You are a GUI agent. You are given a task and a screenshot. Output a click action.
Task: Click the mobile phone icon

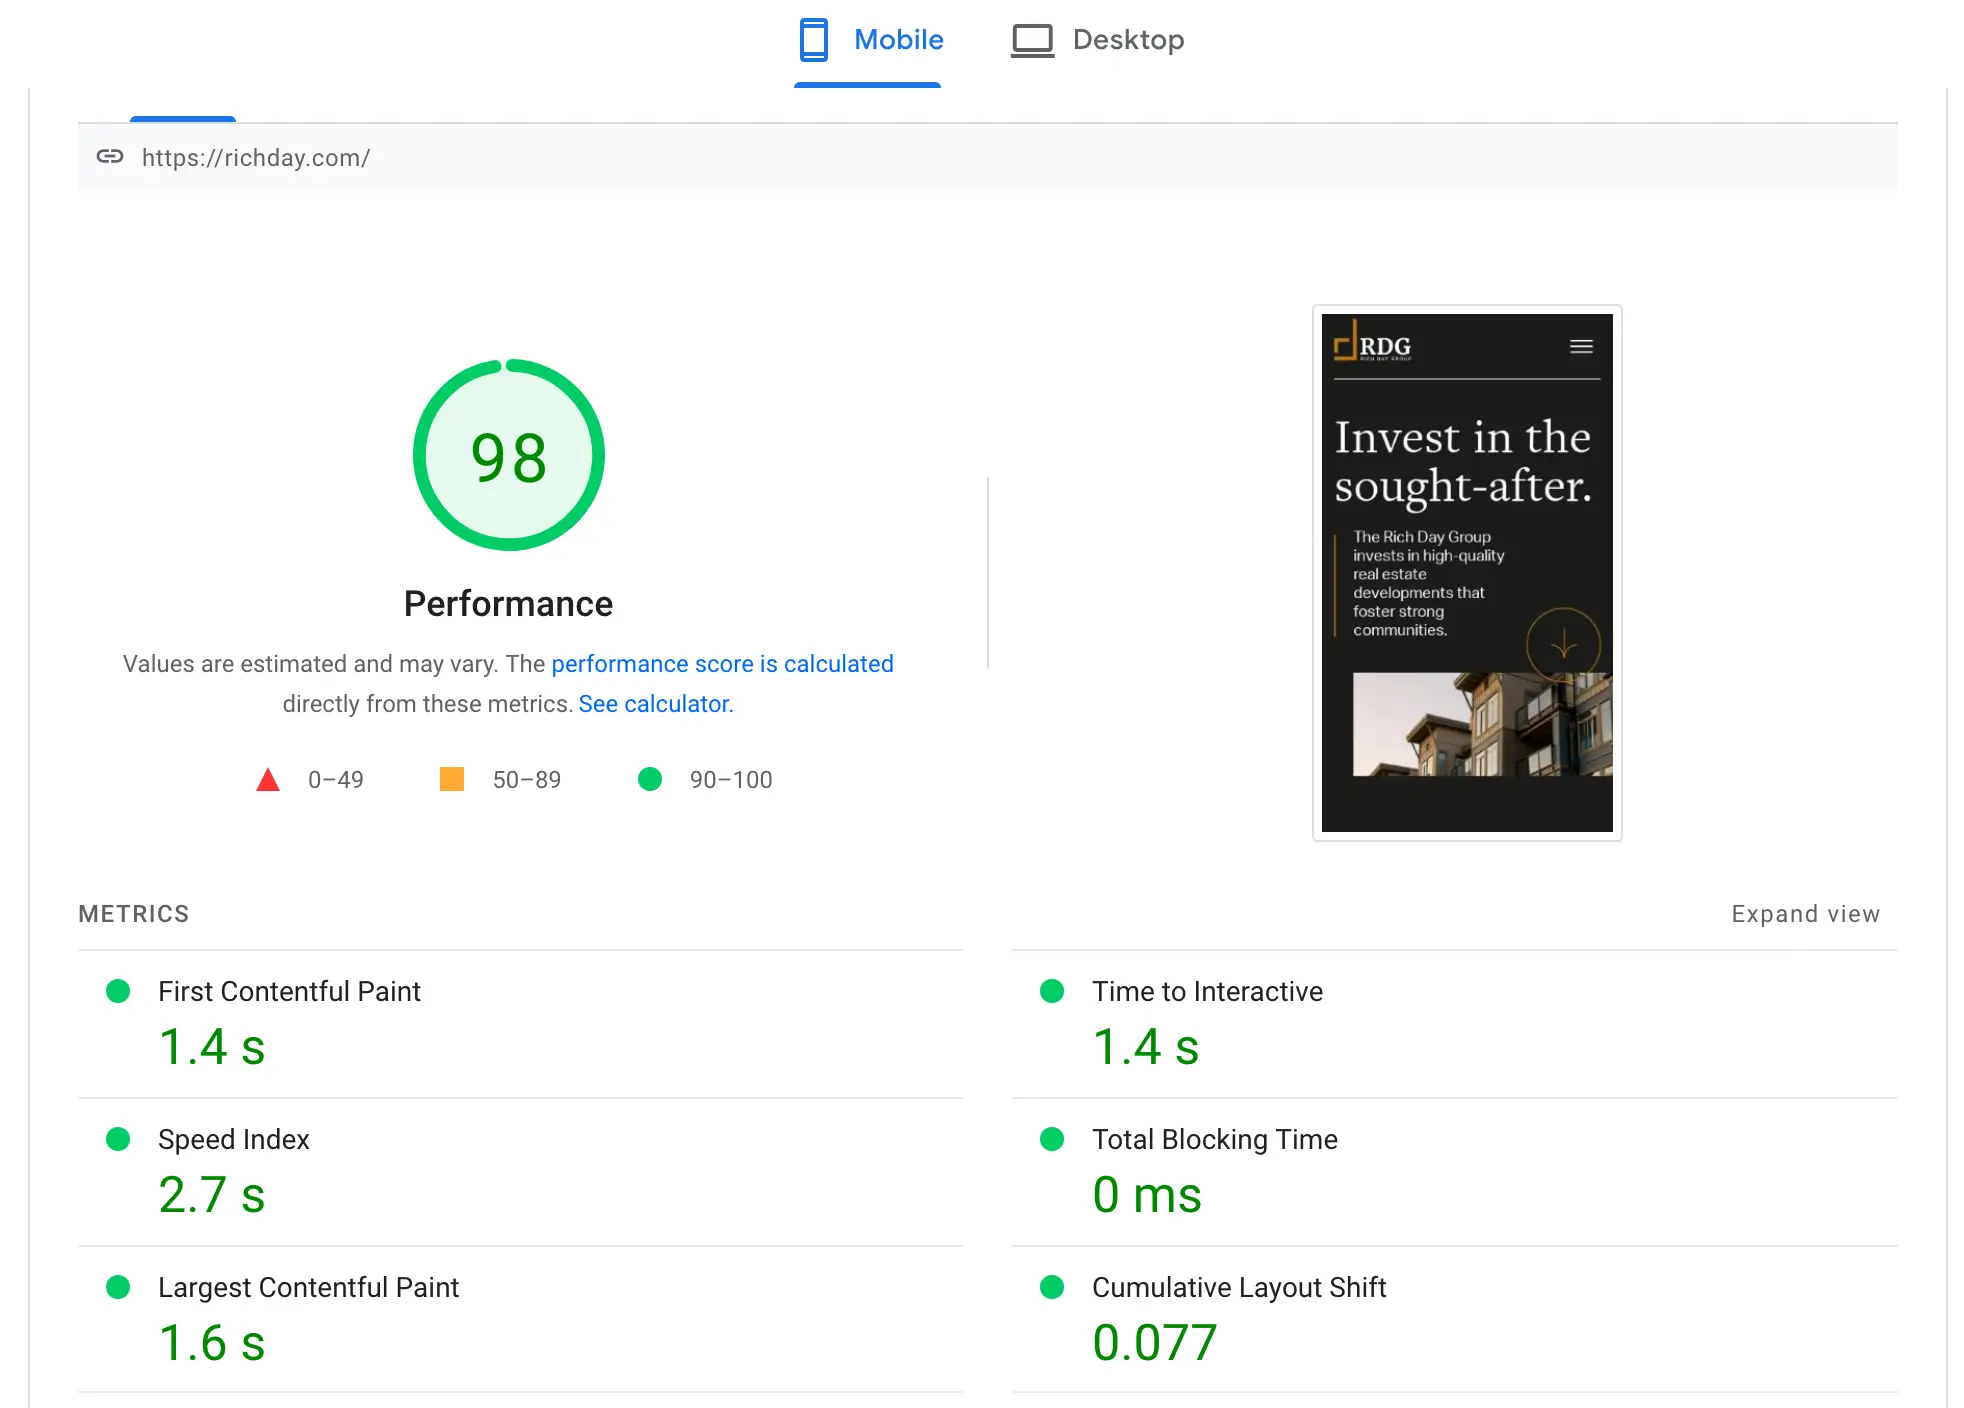814,40
